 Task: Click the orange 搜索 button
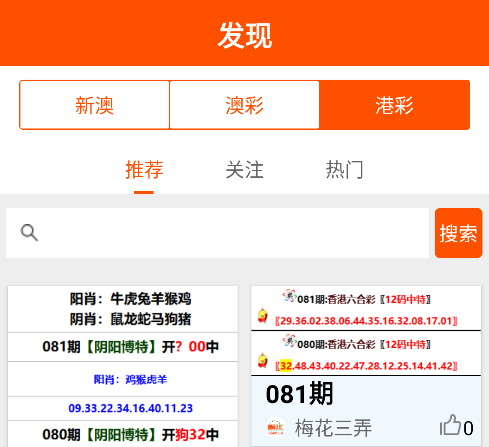point(458,233)
